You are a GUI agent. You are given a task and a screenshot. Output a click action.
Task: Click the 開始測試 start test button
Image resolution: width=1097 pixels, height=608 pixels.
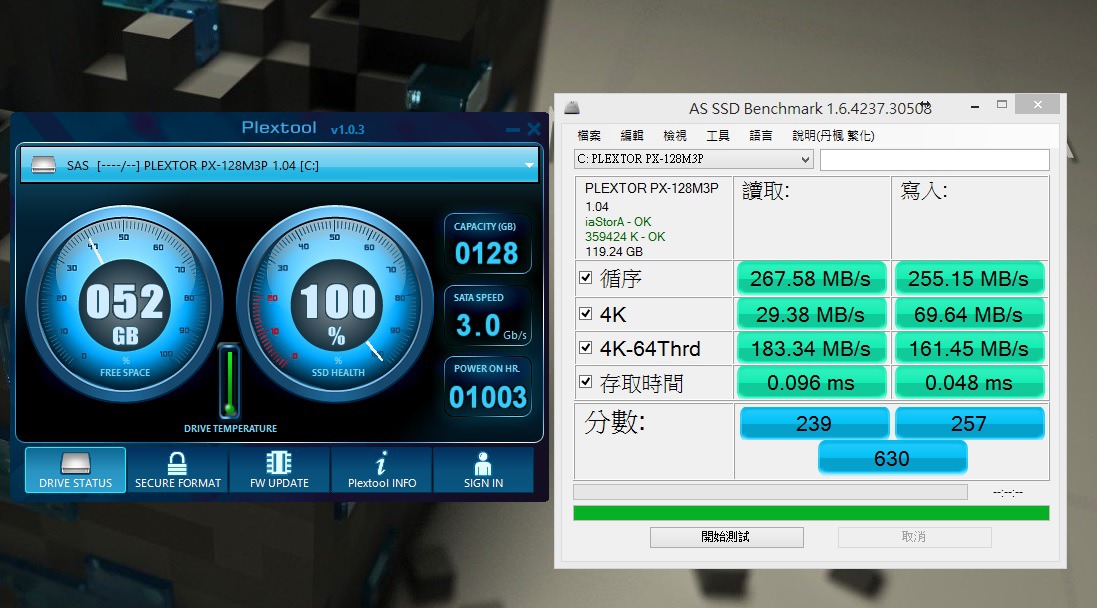(726, 537)
